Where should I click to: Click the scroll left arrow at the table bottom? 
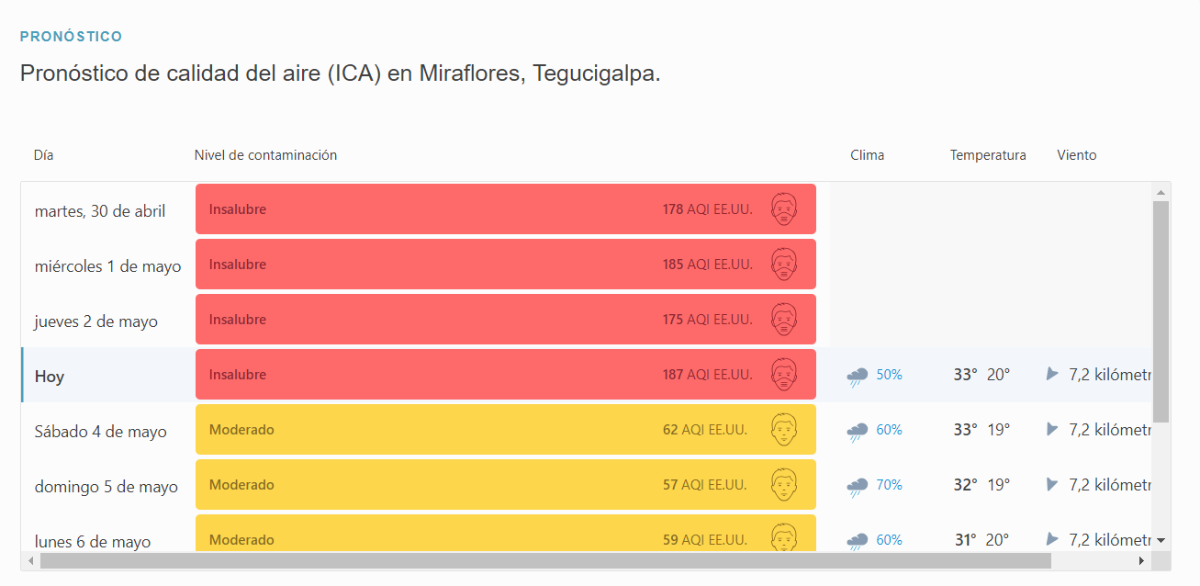click(31, 561)
